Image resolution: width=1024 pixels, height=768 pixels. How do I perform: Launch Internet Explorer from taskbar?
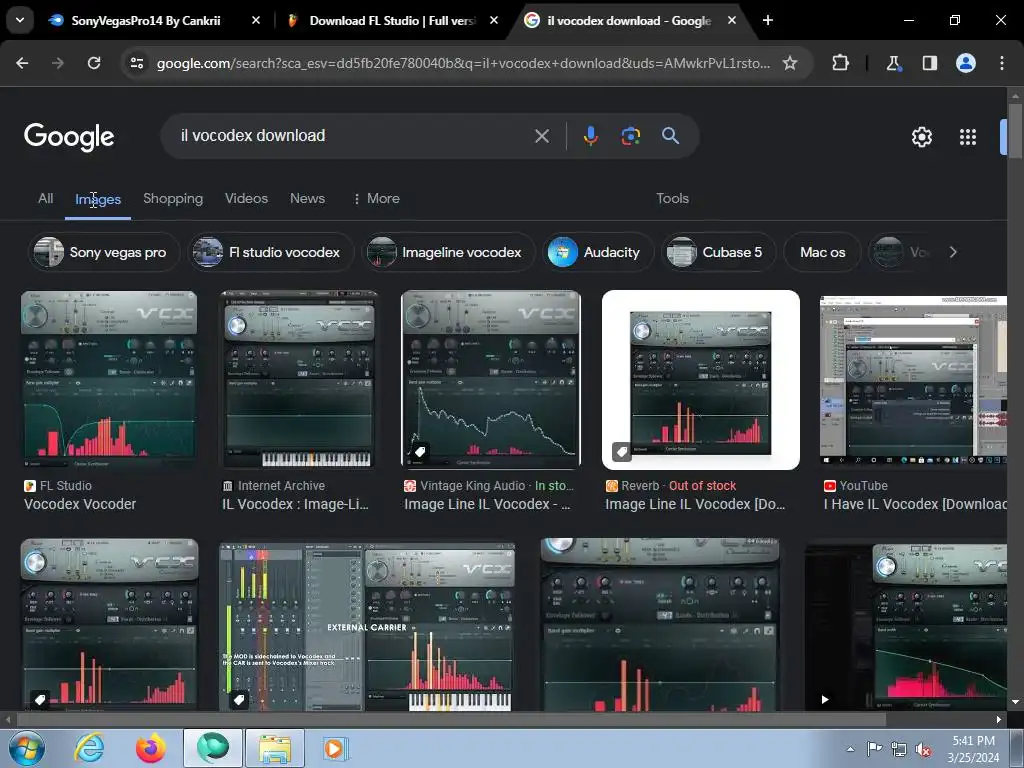click(89, 748)
